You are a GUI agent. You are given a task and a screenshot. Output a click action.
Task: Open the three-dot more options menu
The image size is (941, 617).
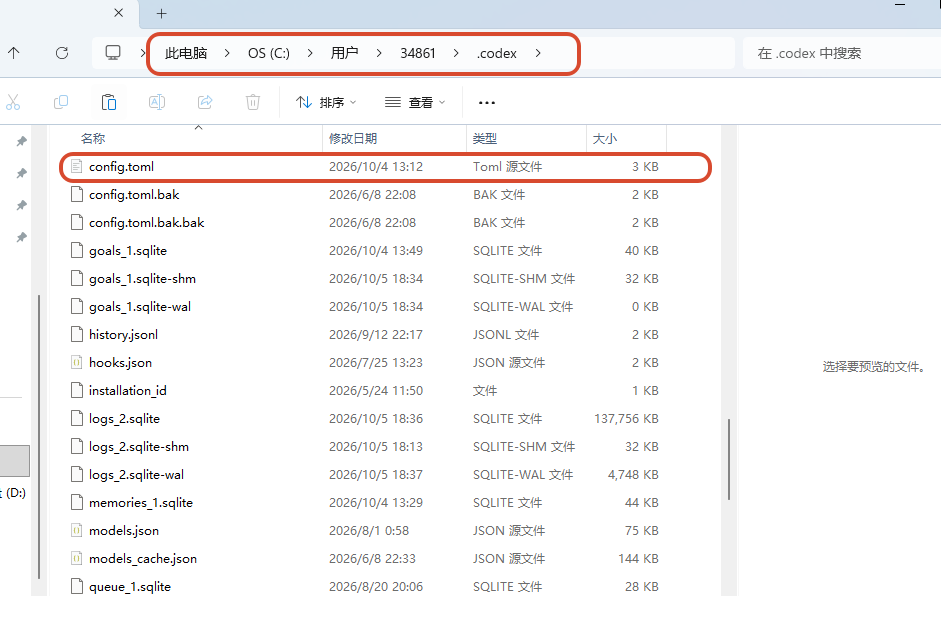487,103
